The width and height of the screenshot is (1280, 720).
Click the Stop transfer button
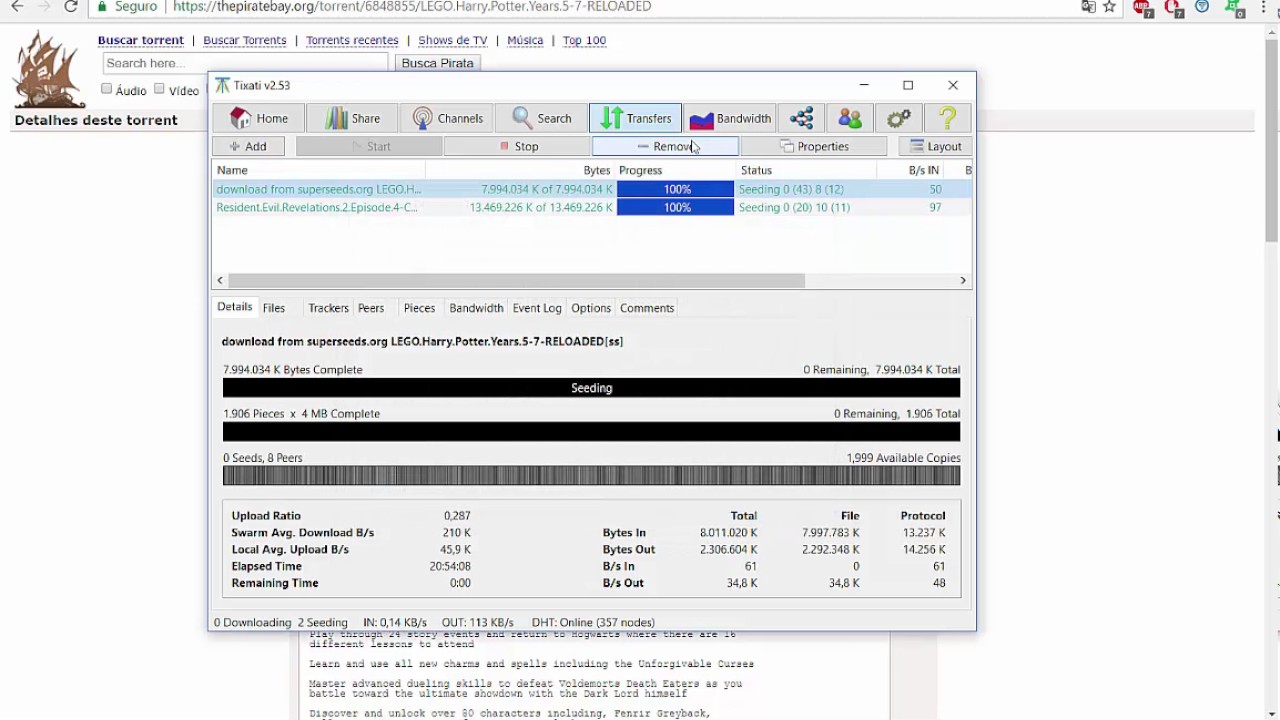(x=518, y=146)
